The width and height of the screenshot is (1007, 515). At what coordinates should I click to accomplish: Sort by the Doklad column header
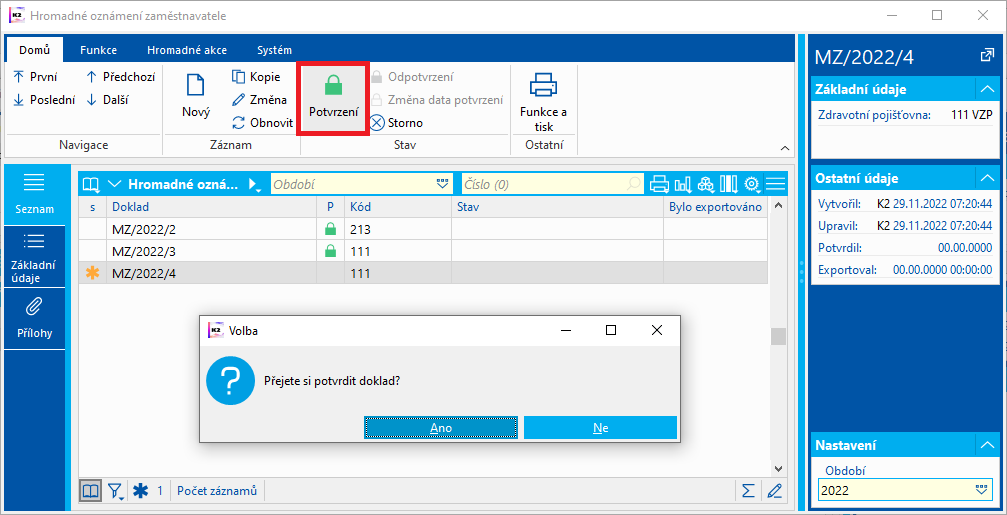(x=212, y=207)
